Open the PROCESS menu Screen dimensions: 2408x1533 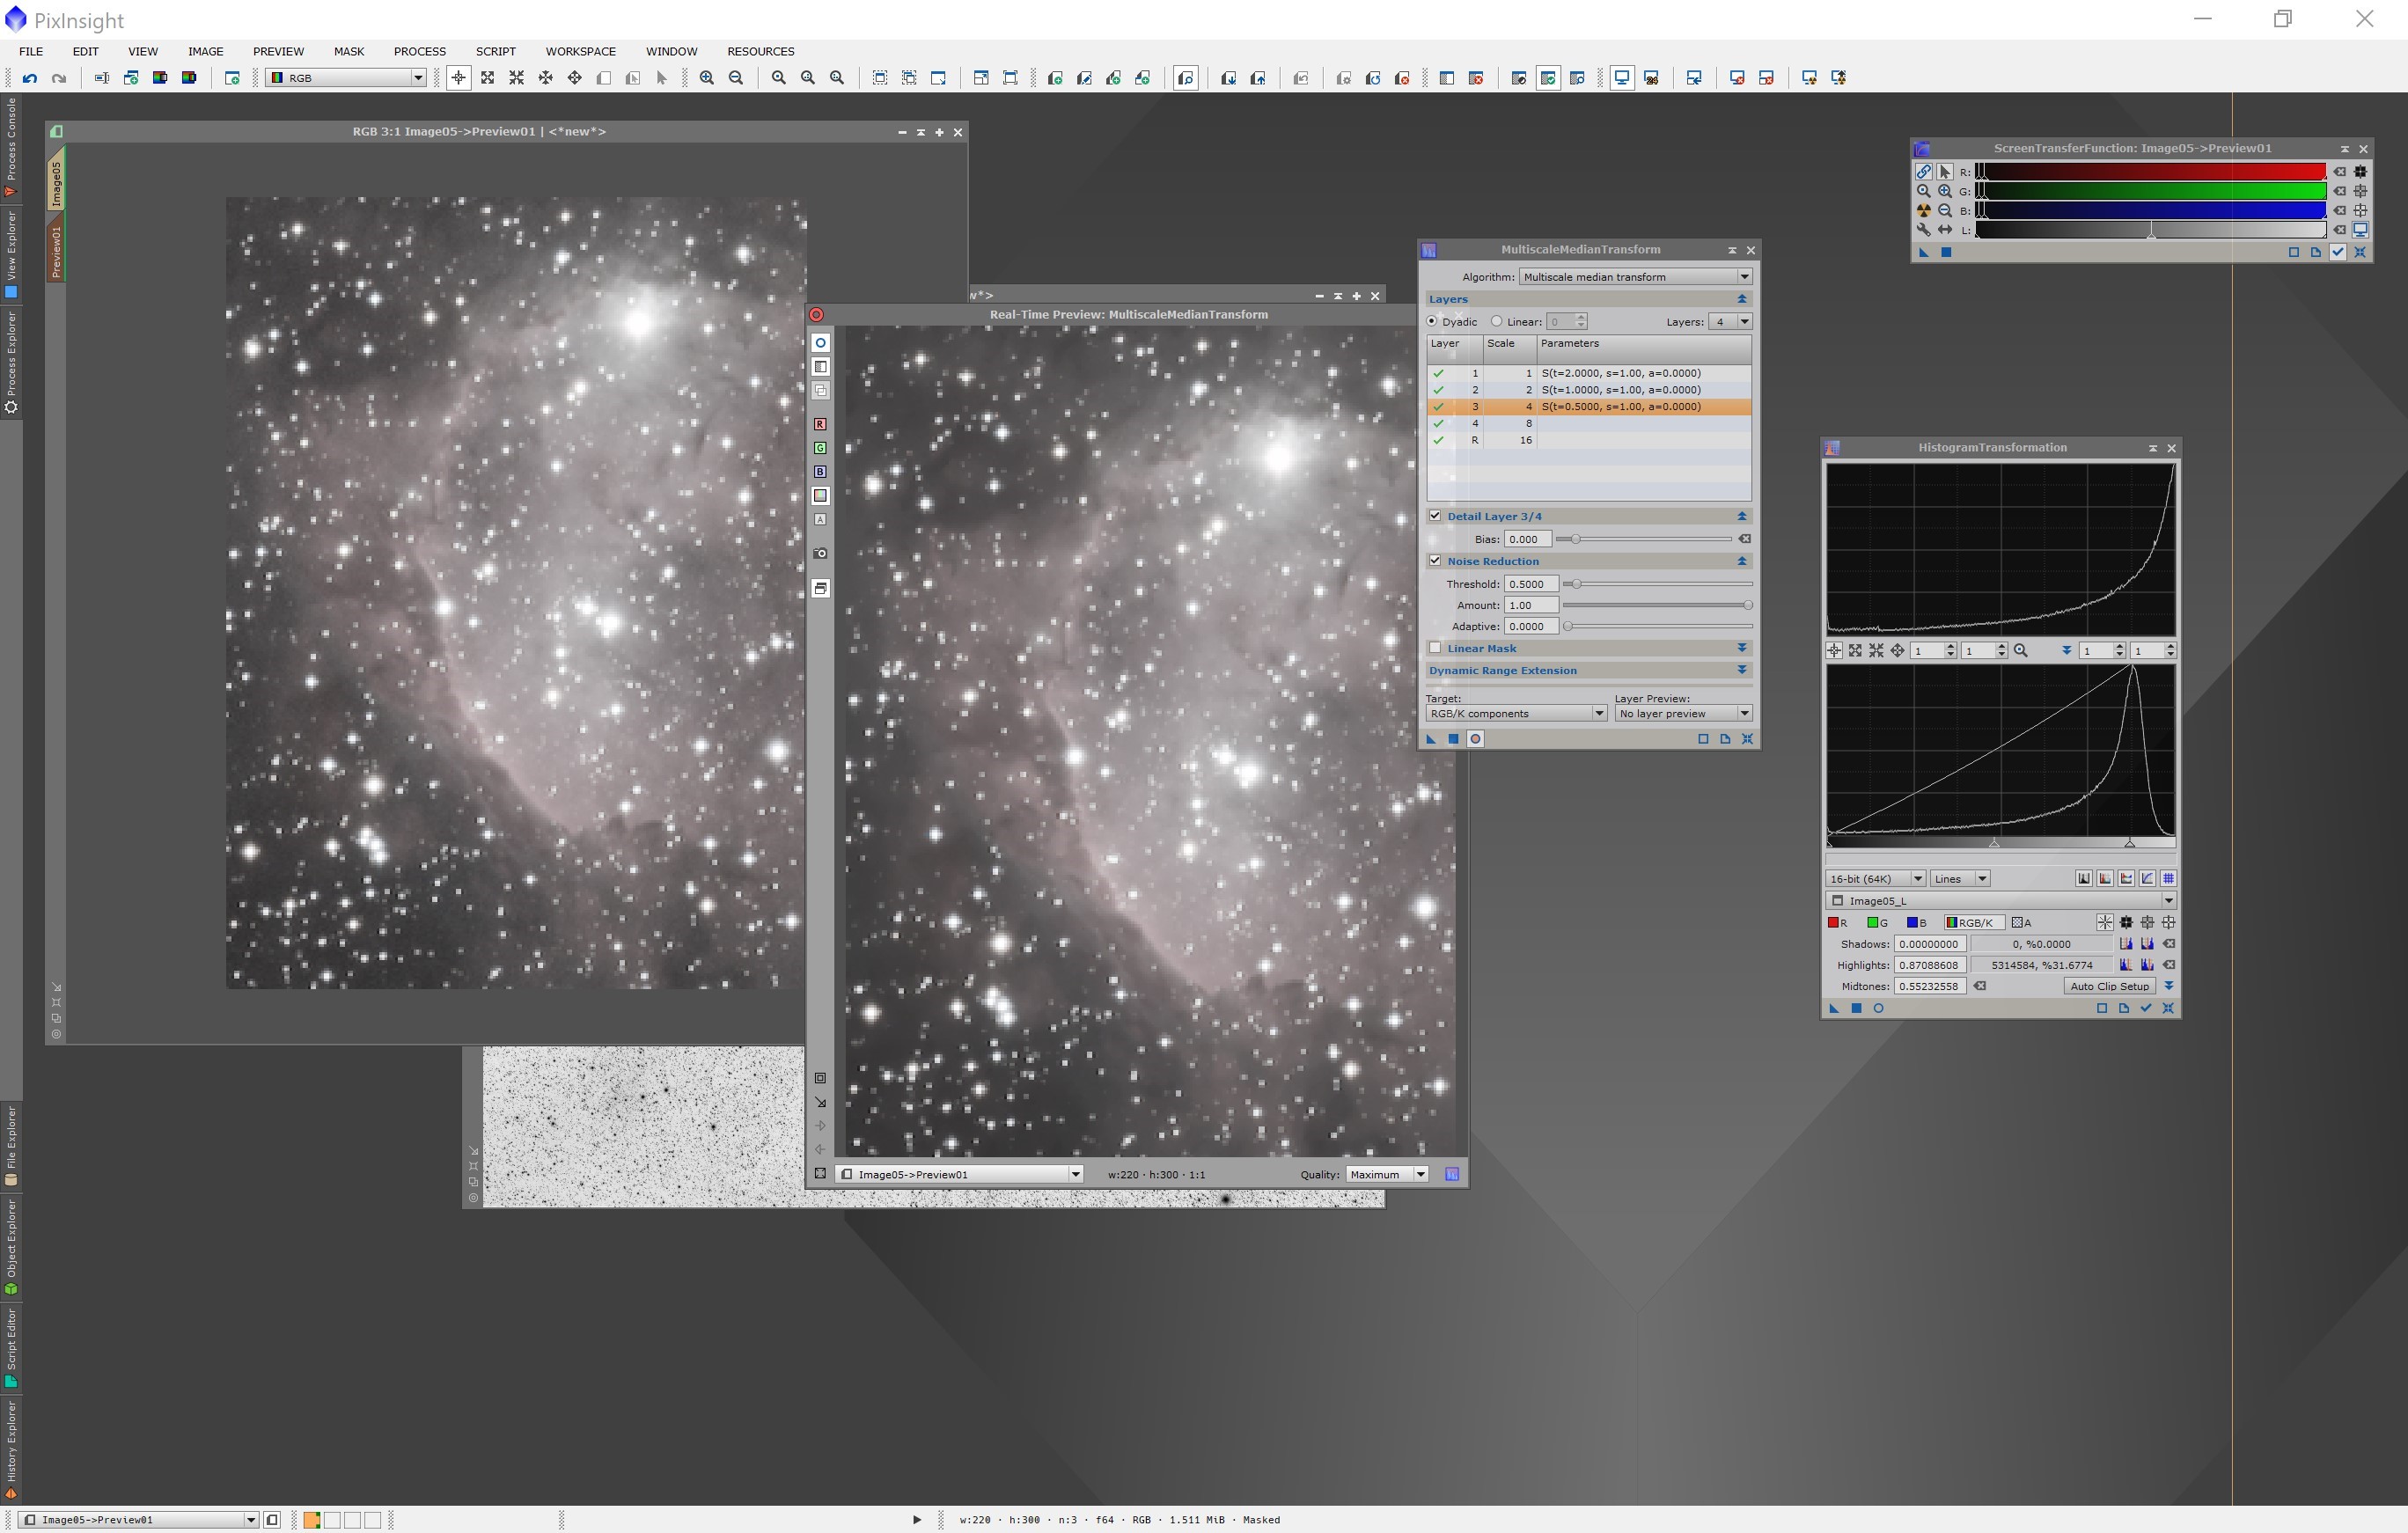tap(419, 51)
